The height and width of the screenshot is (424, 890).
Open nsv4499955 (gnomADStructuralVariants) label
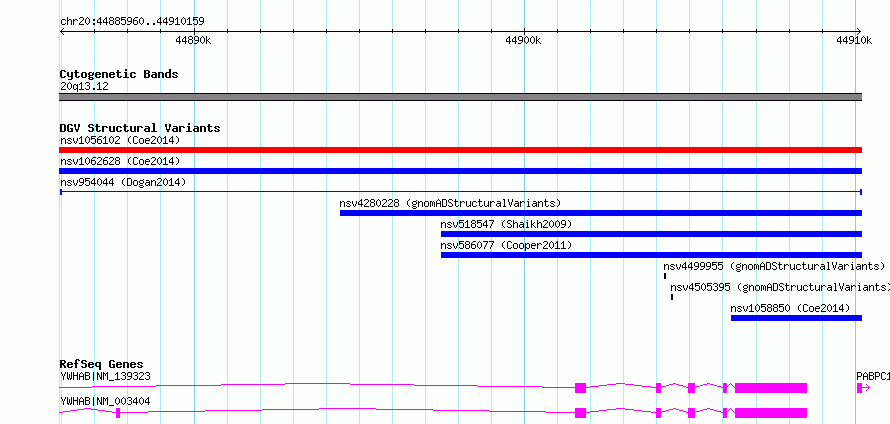[x=774, y=266]
